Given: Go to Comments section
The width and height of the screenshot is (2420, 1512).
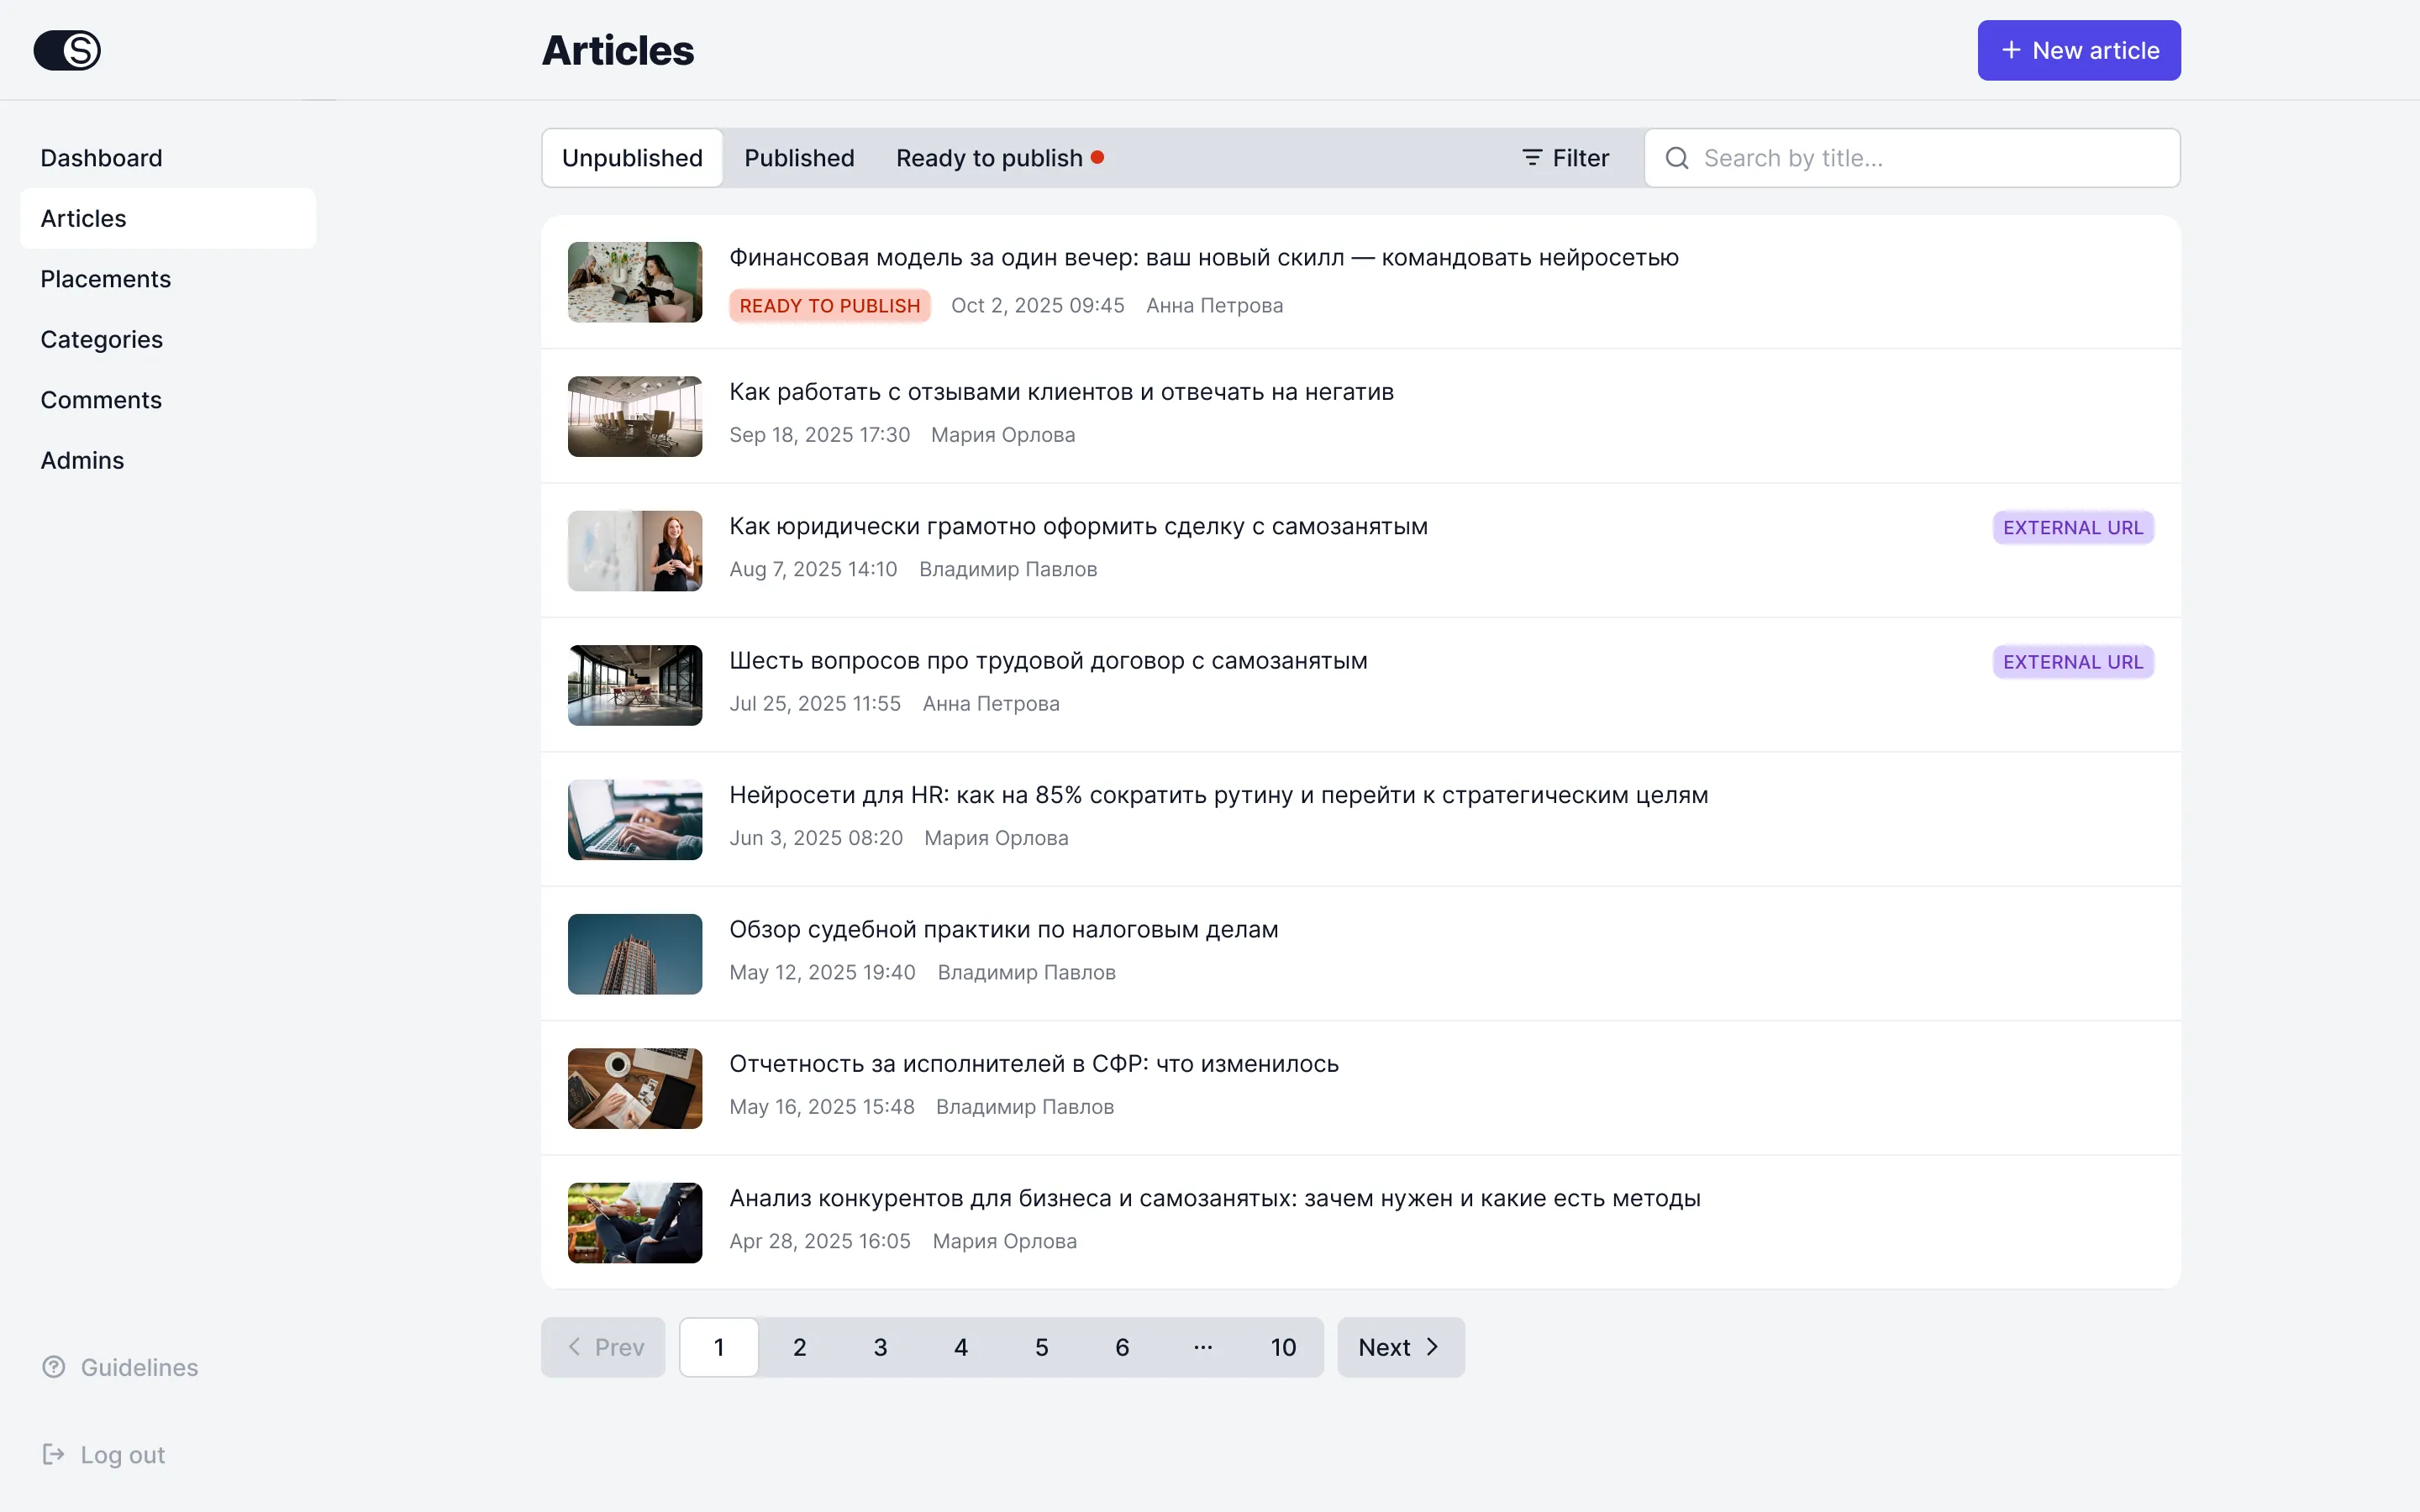Looking at the screenshot, I should pos(101,400).
